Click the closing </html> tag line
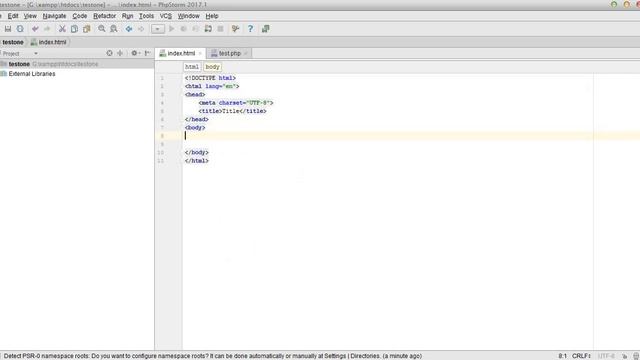The image size is (640, 360). click(x=197, y=160)
